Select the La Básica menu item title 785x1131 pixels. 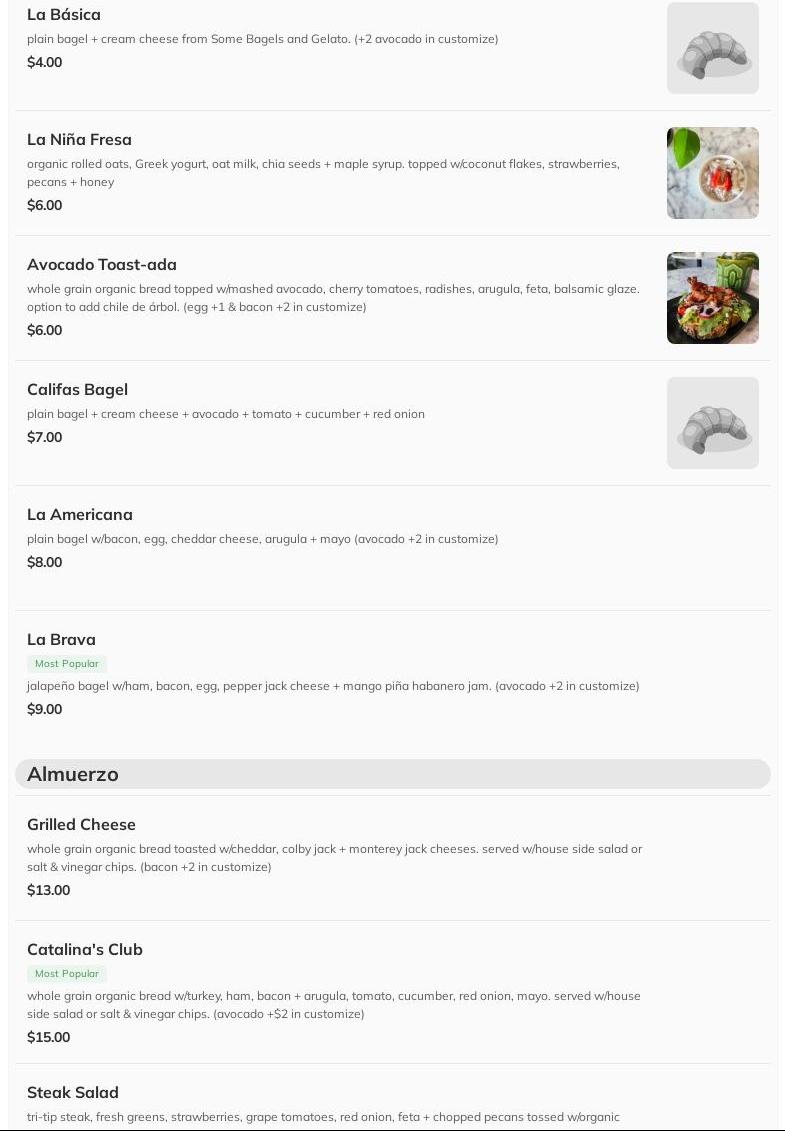[64, 15]
